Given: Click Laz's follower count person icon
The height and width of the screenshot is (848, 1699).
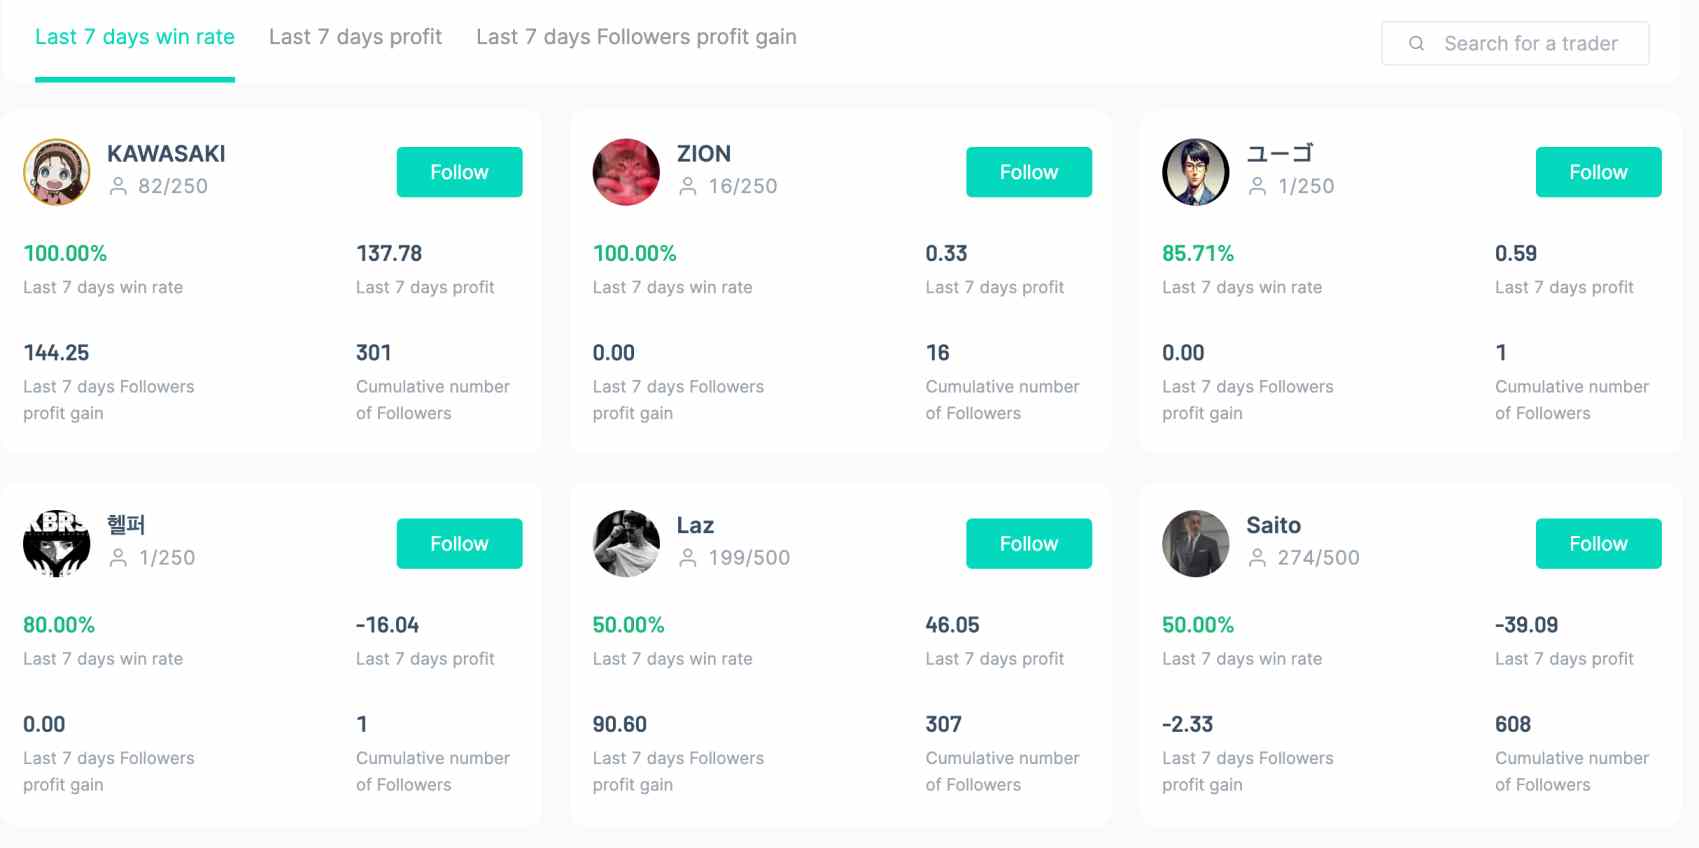Looking at the screenshot, I should pyautogui.click(x=688, y=558).
